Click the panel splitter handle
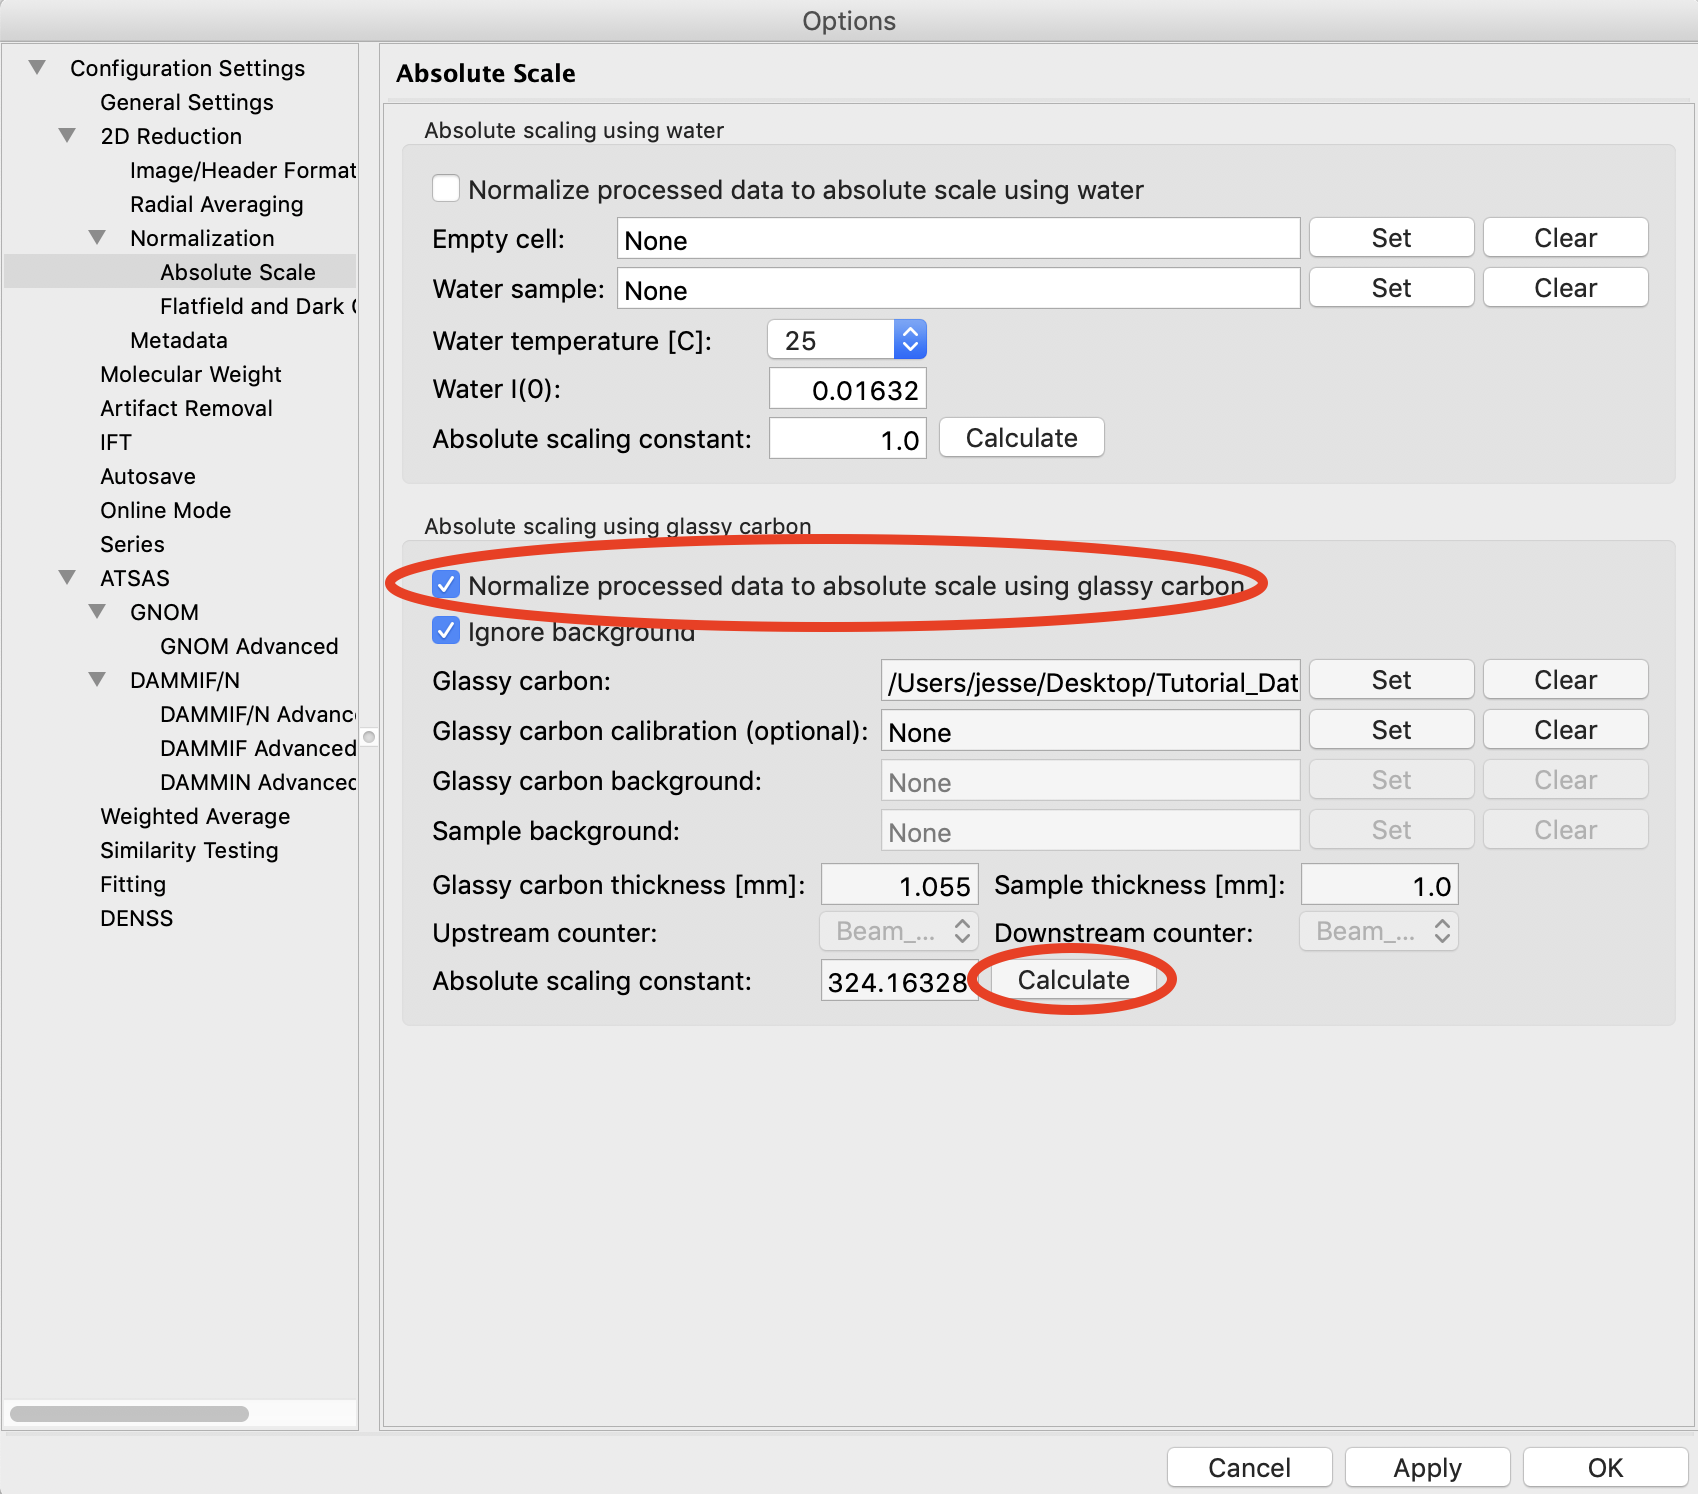The width and height of the screenshot is (1698, 1494). (x=369, y=737)
